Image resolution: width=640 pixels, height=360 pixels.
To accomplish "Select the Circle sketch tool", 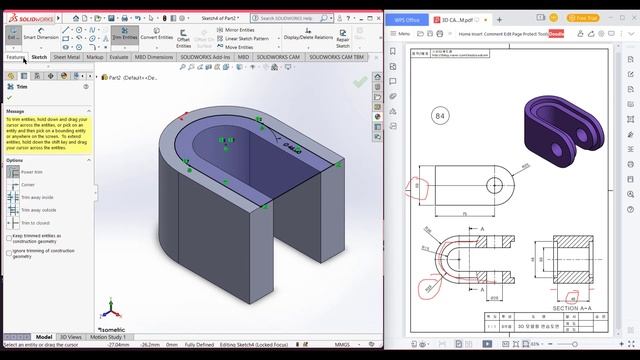I will tap(79, 30).
